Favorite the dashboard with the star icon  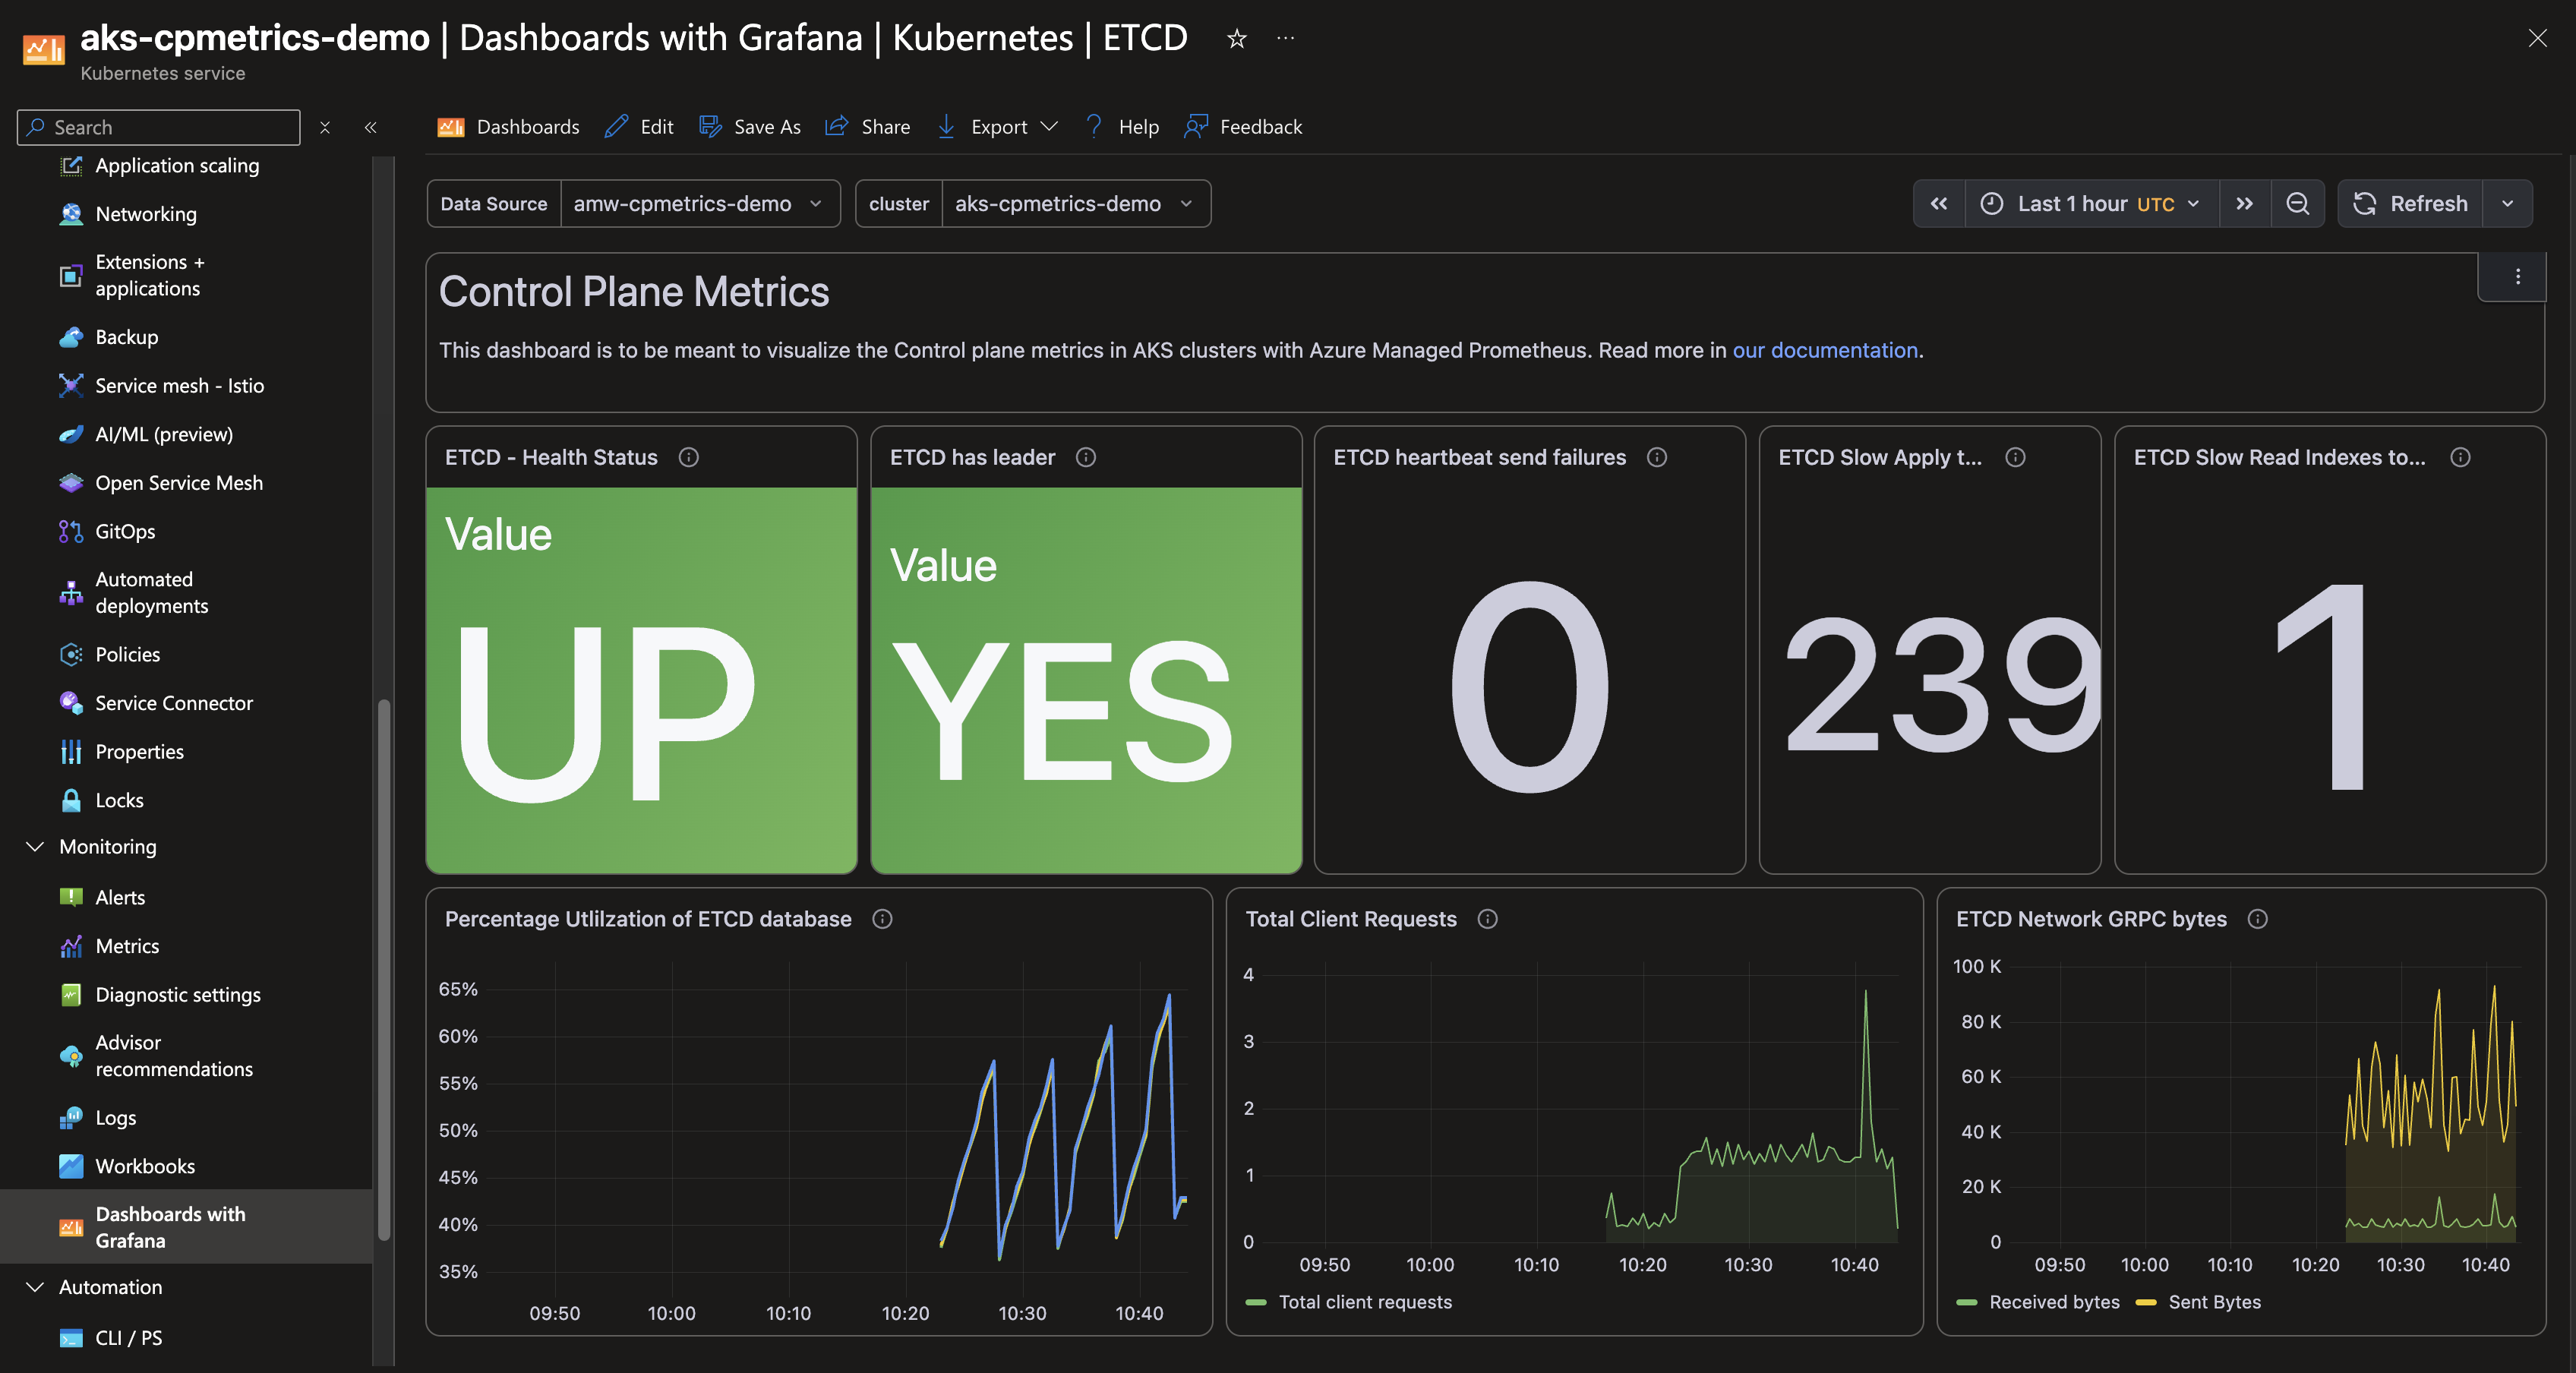click(1236, 39)
